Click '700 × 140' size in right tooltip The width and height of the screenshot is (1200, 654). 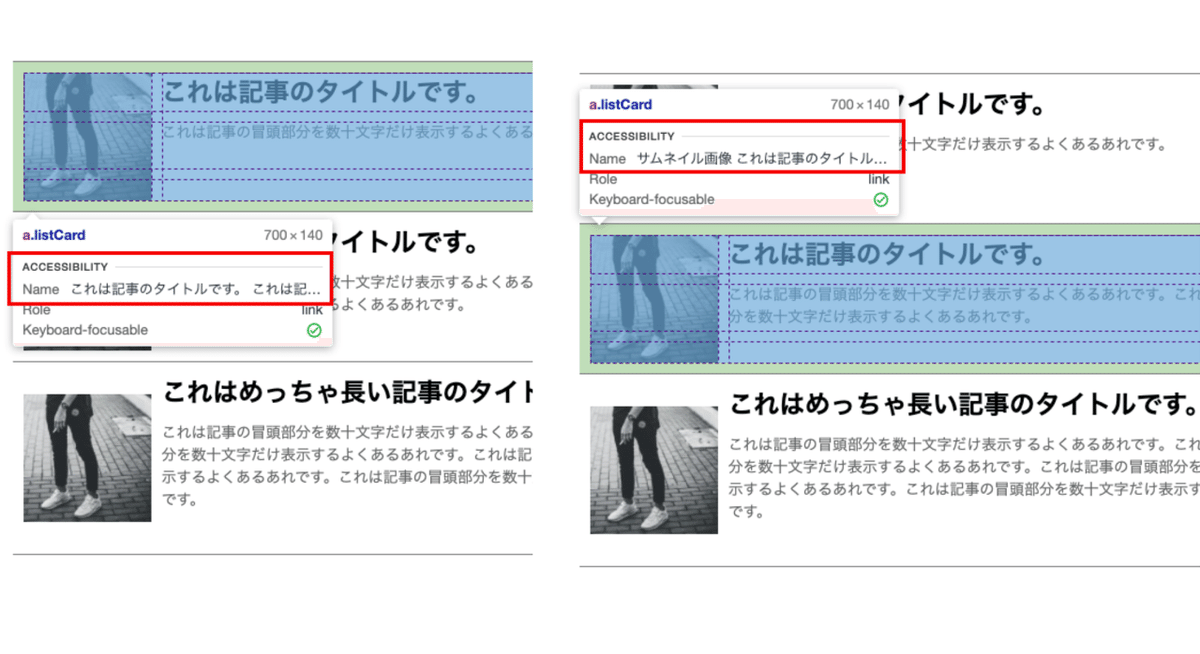[859, 105]
